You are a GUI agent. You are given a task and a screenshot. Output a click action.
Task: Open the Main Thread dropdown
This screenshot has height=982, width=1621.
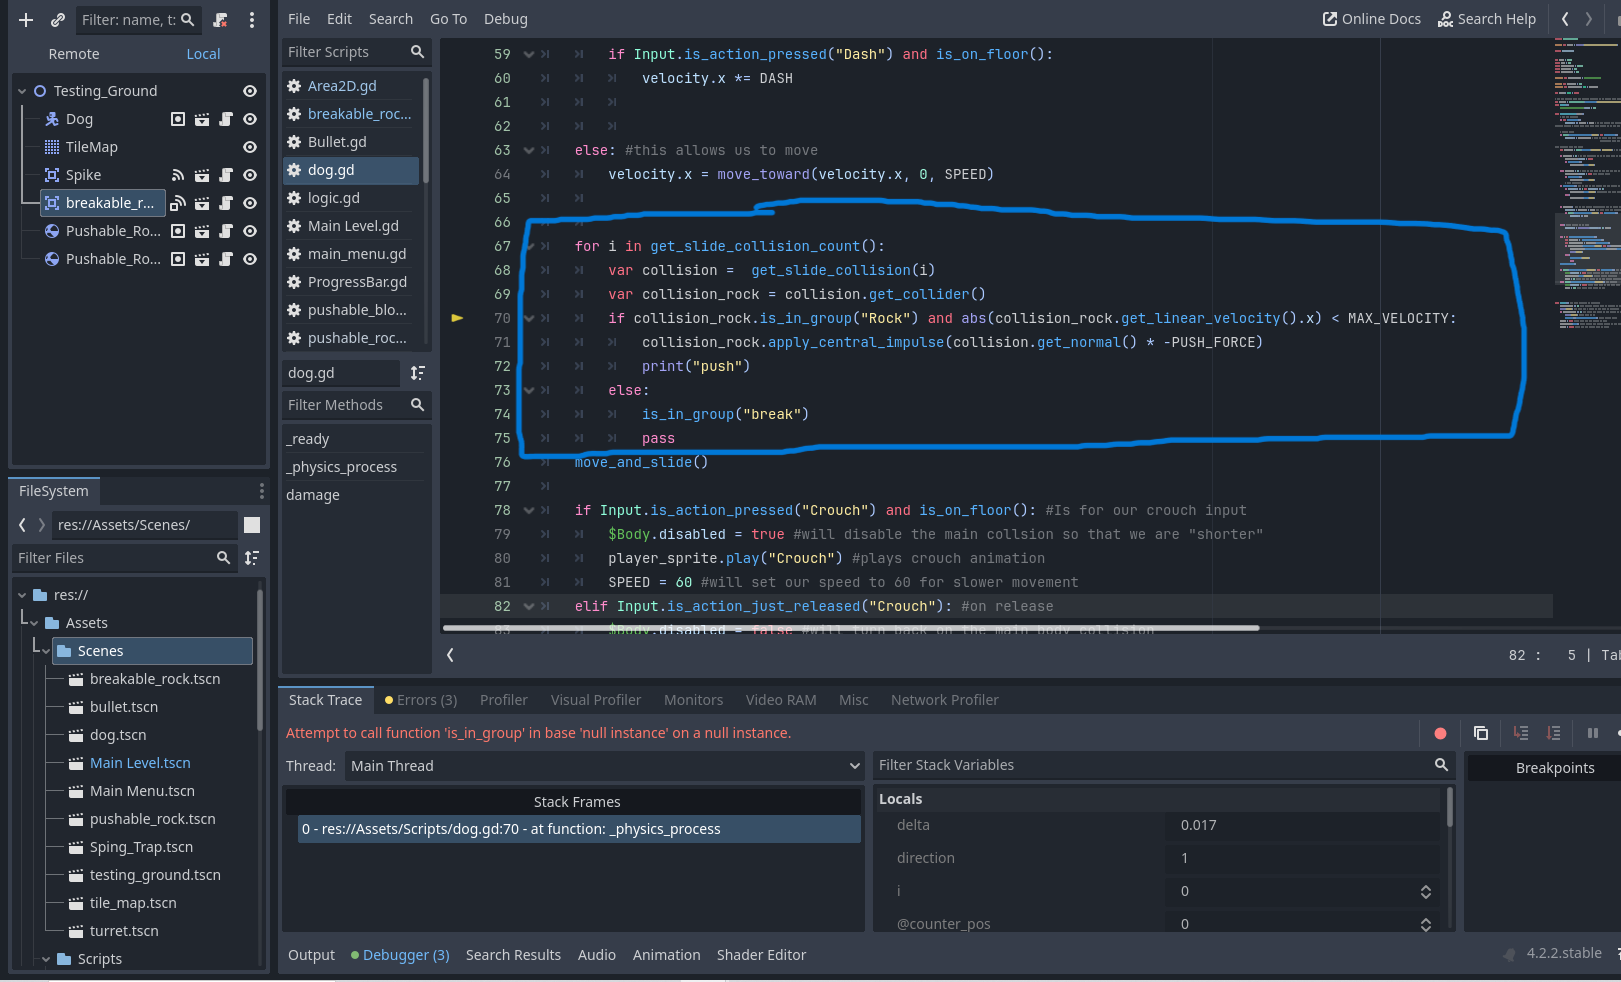[600, 765]
